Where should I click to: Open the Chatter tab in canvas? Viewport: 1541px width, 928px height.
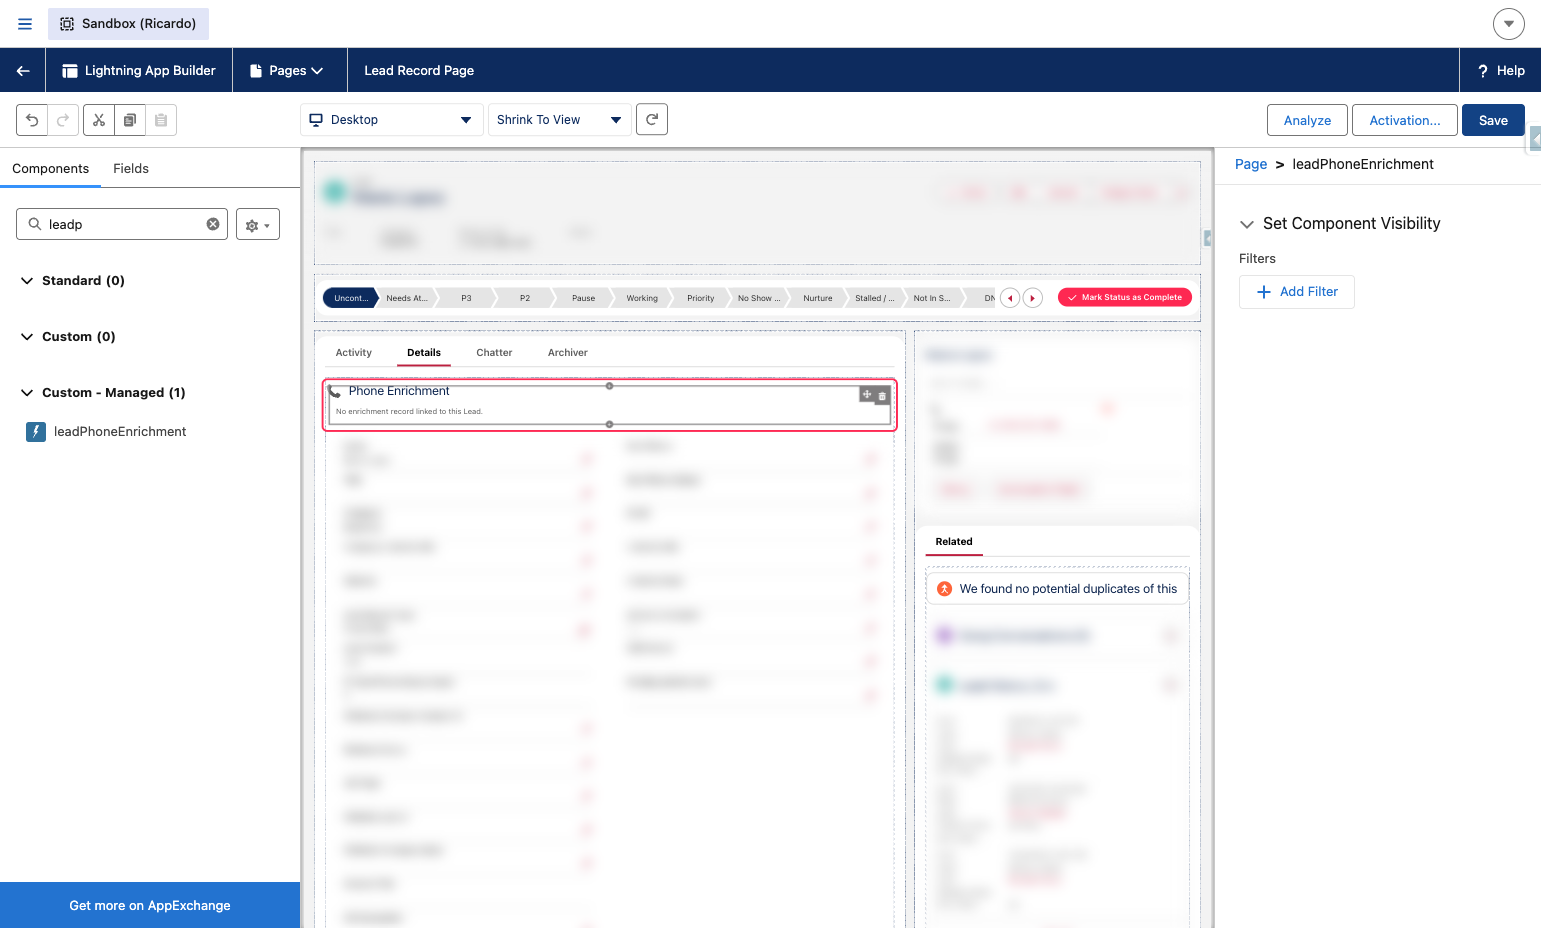(x=494, y=353)
